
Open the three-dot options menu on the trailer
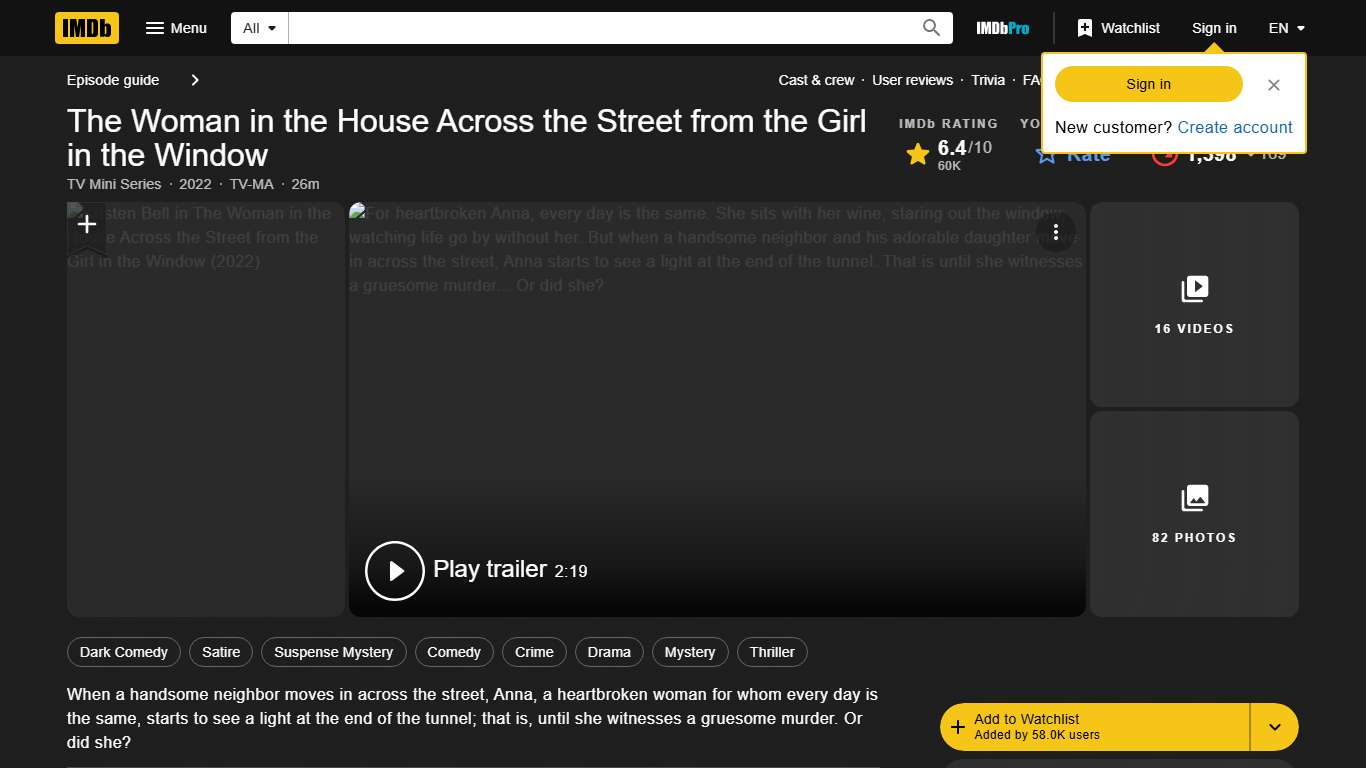coord(1056,231)
